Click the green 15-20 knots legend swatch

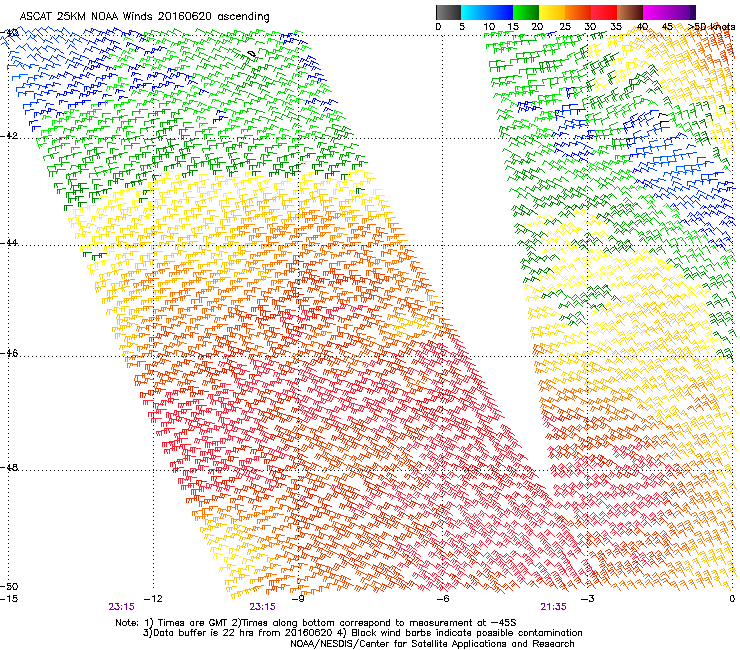pyautogui.click(x=526, y=12)
